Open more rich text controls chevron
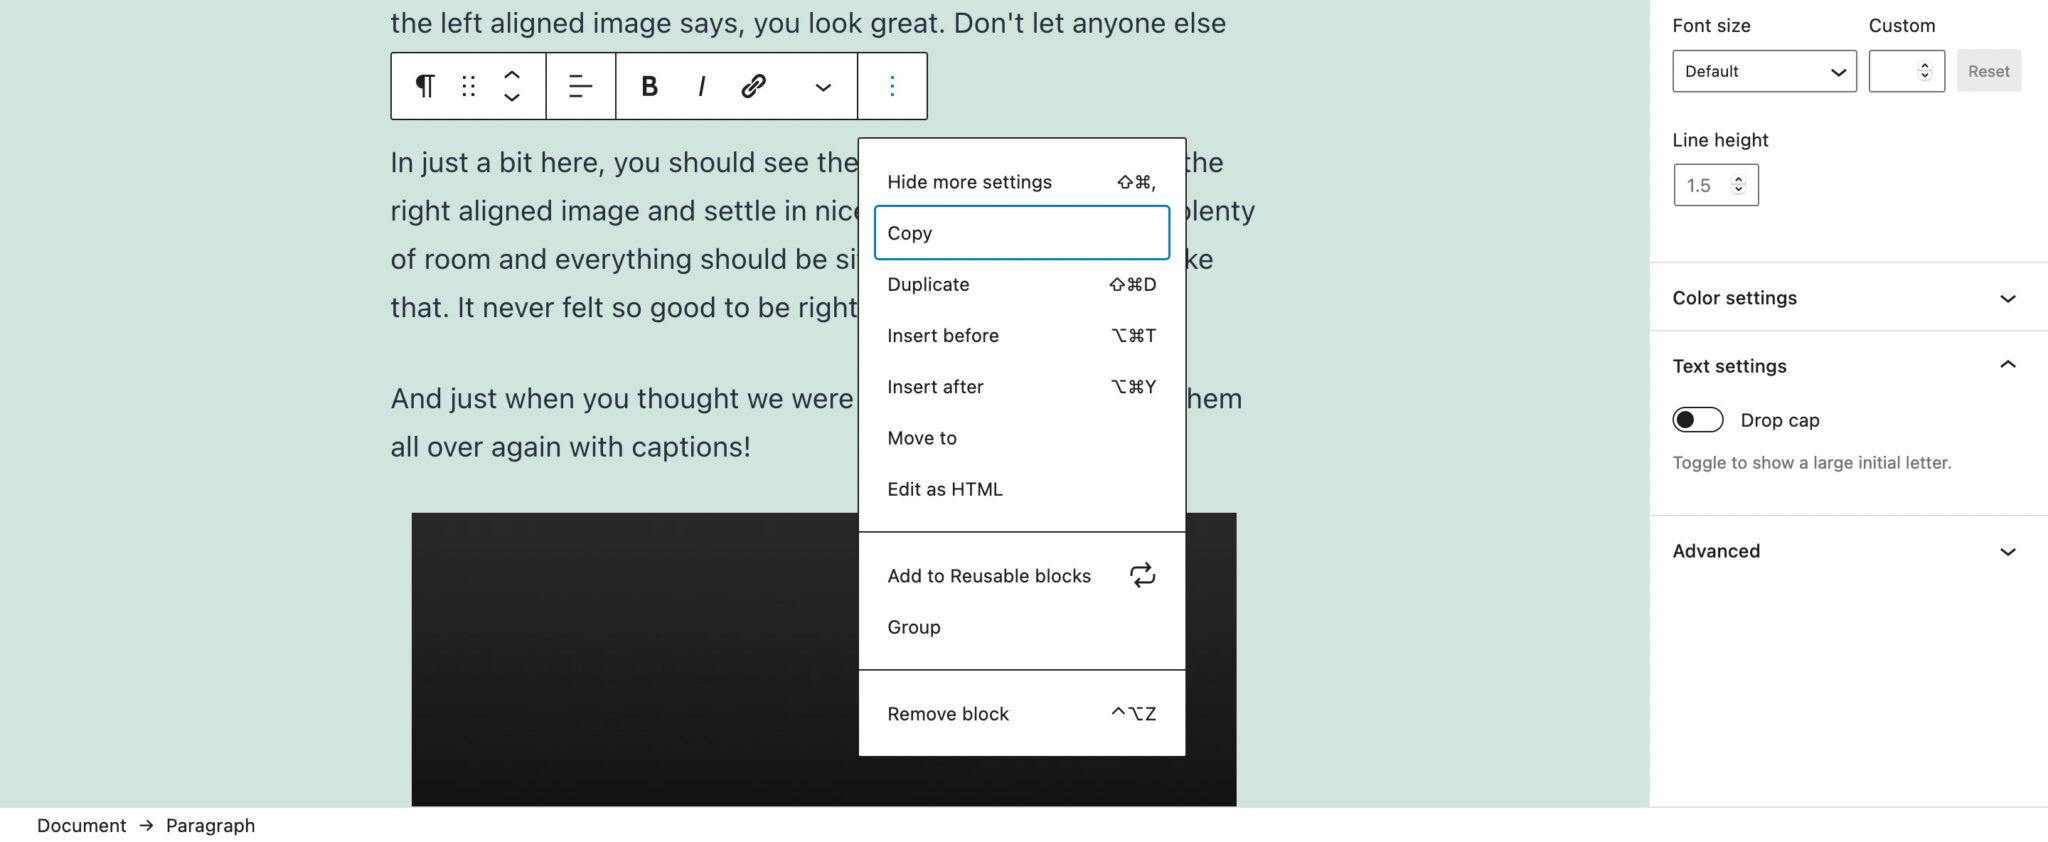The height and width of the screenshot is (842, 2048). pos(823,87)
